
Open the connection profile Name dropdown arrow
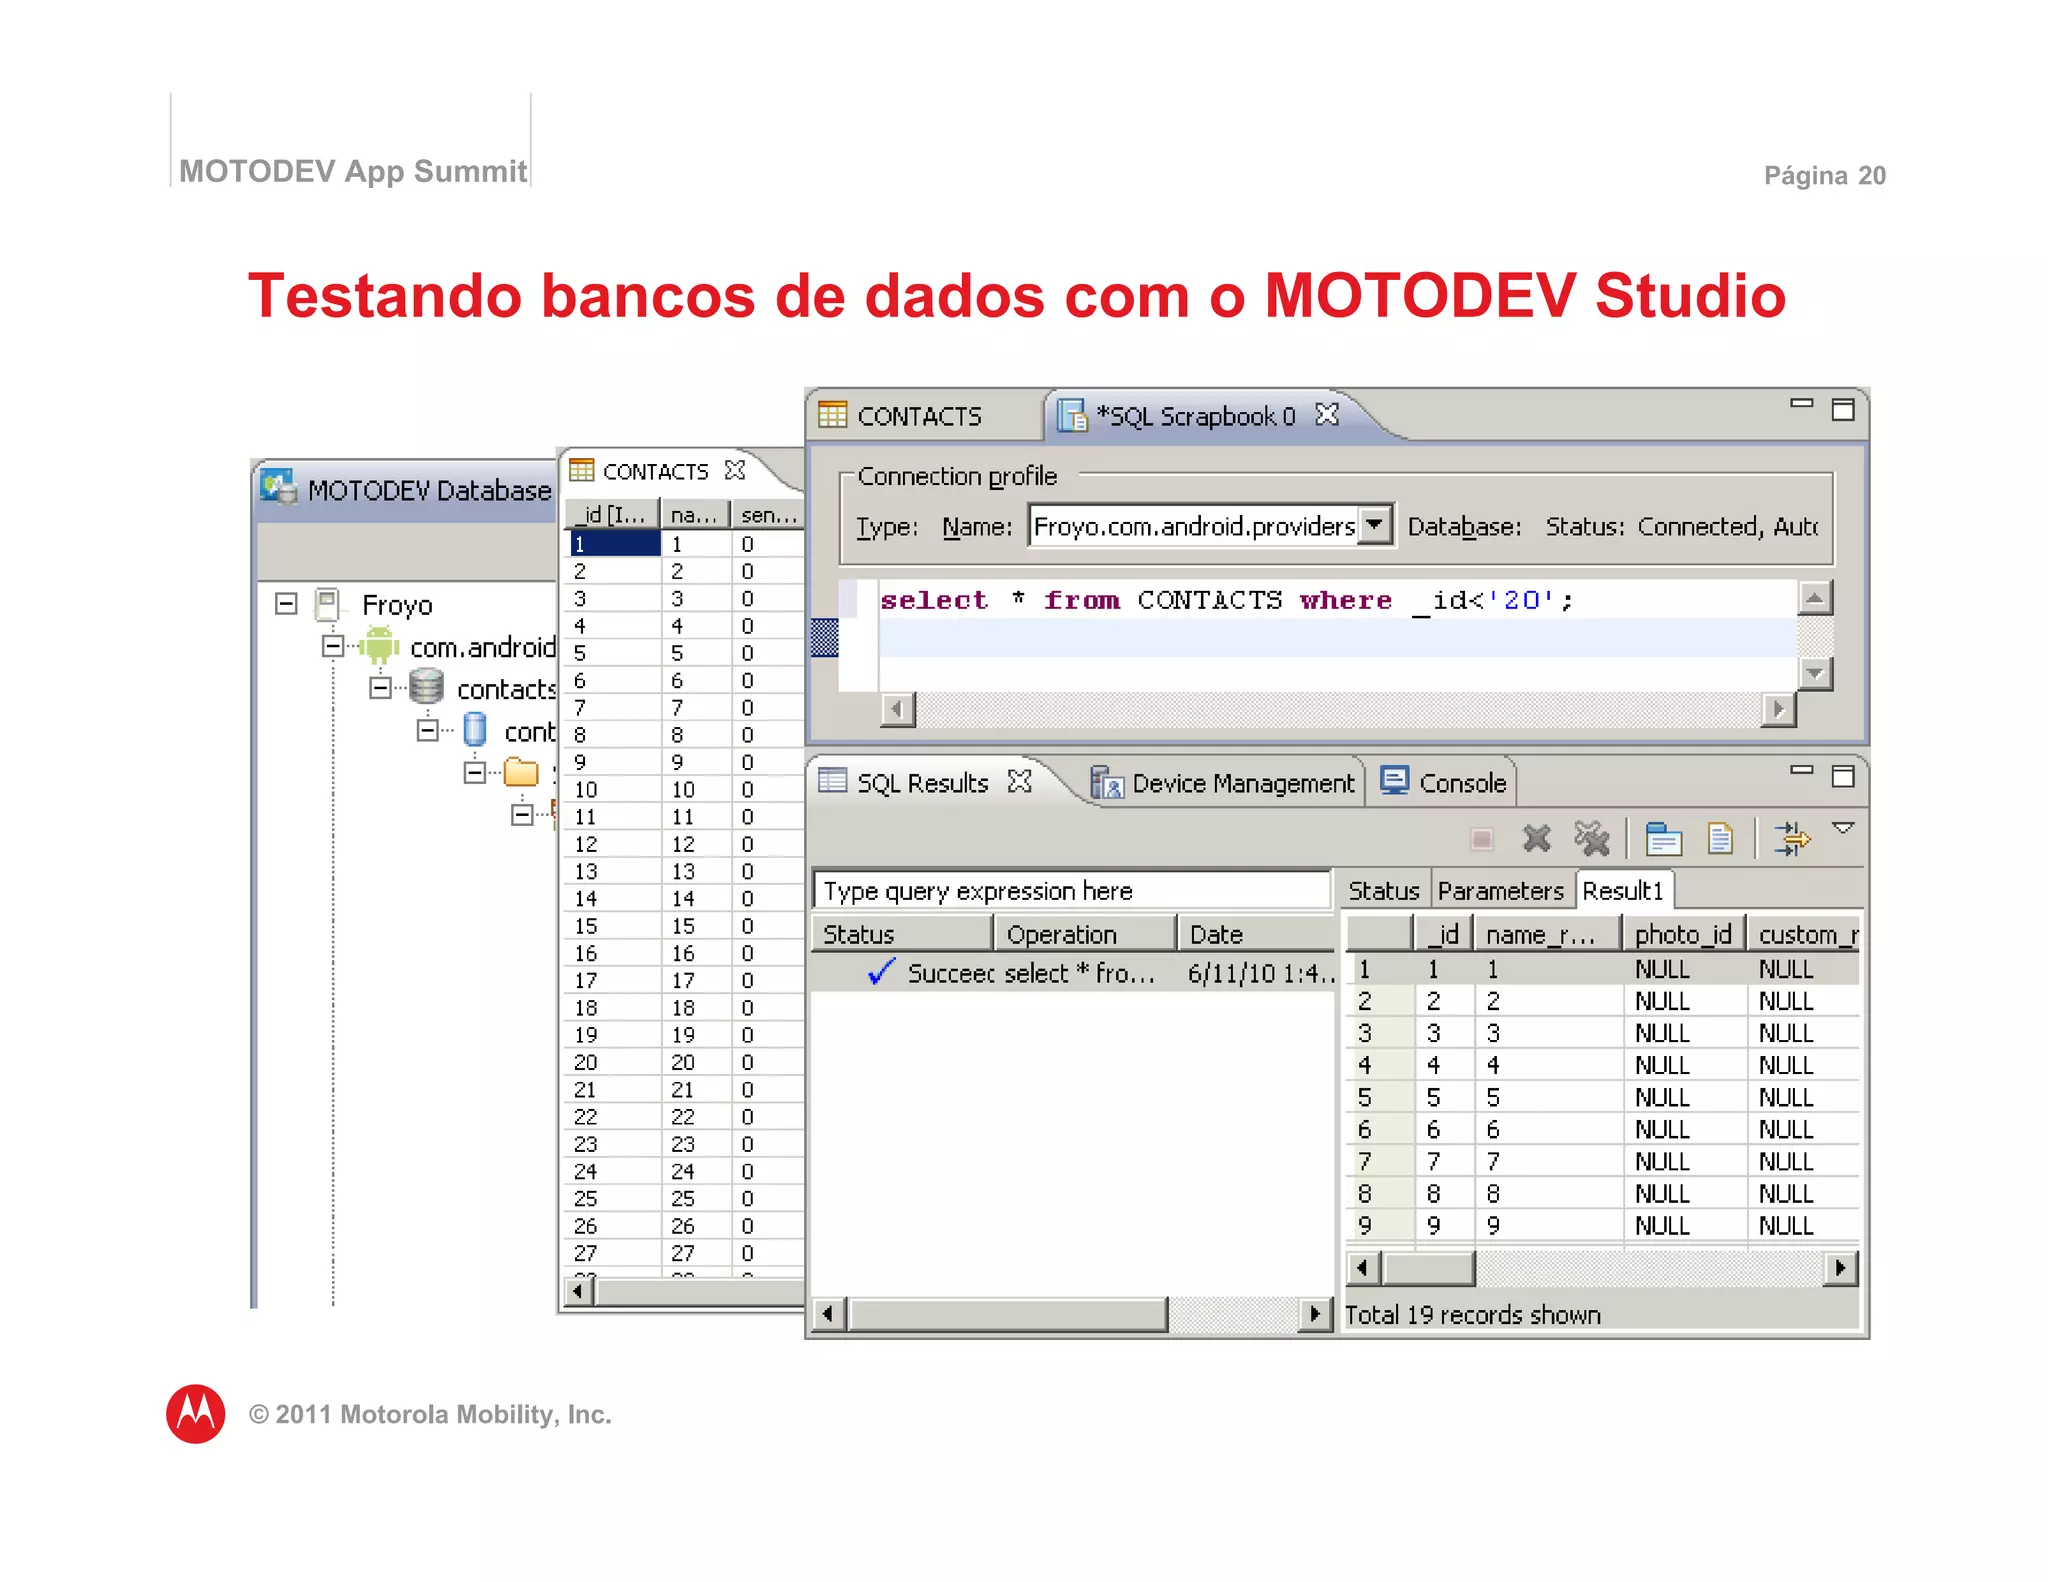1376,523
